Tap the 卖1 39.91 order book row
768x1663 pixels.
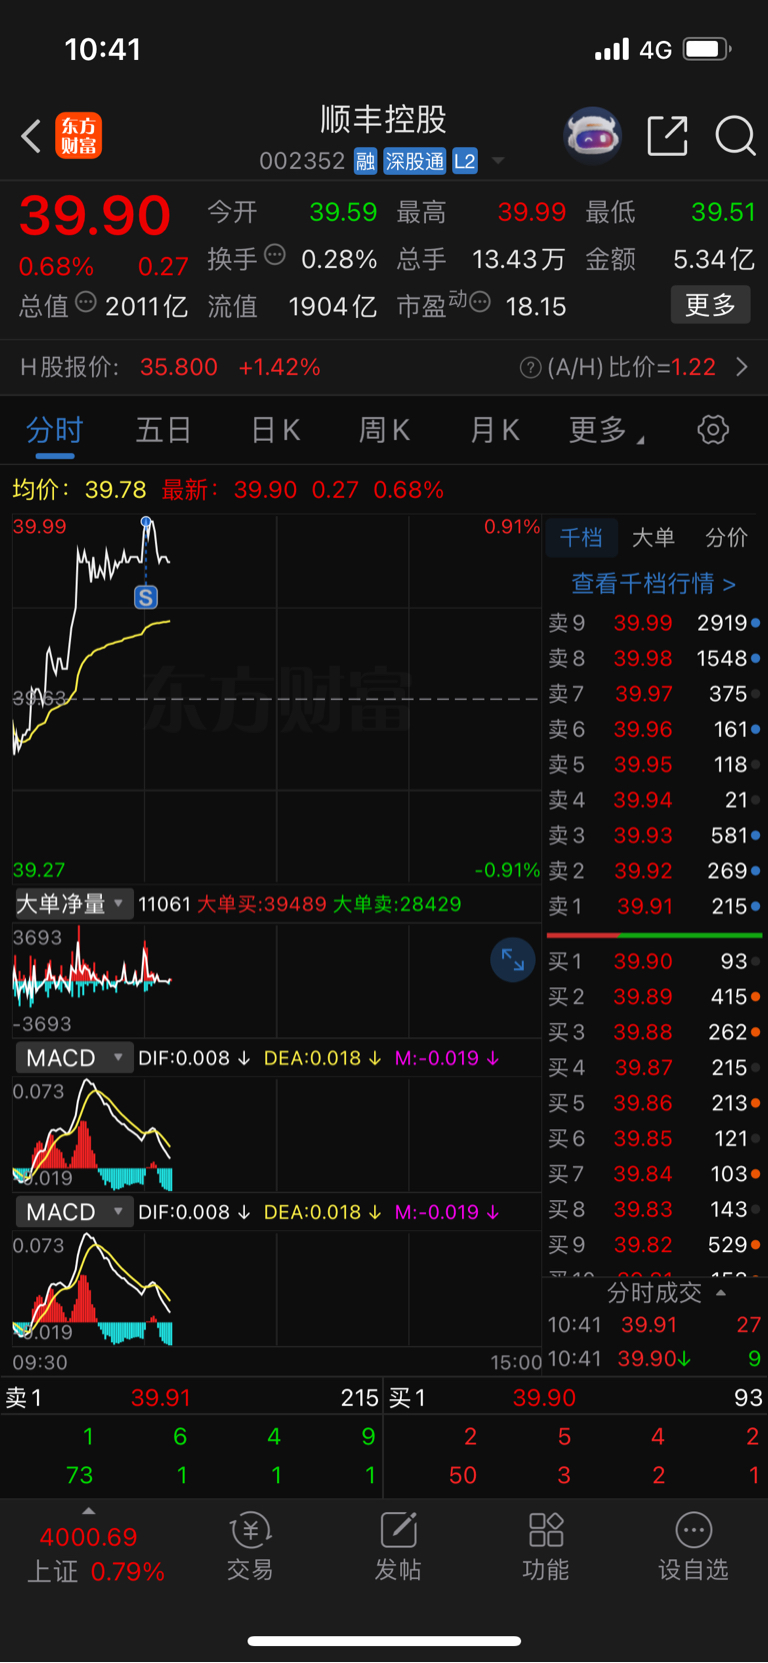[654, 906]
